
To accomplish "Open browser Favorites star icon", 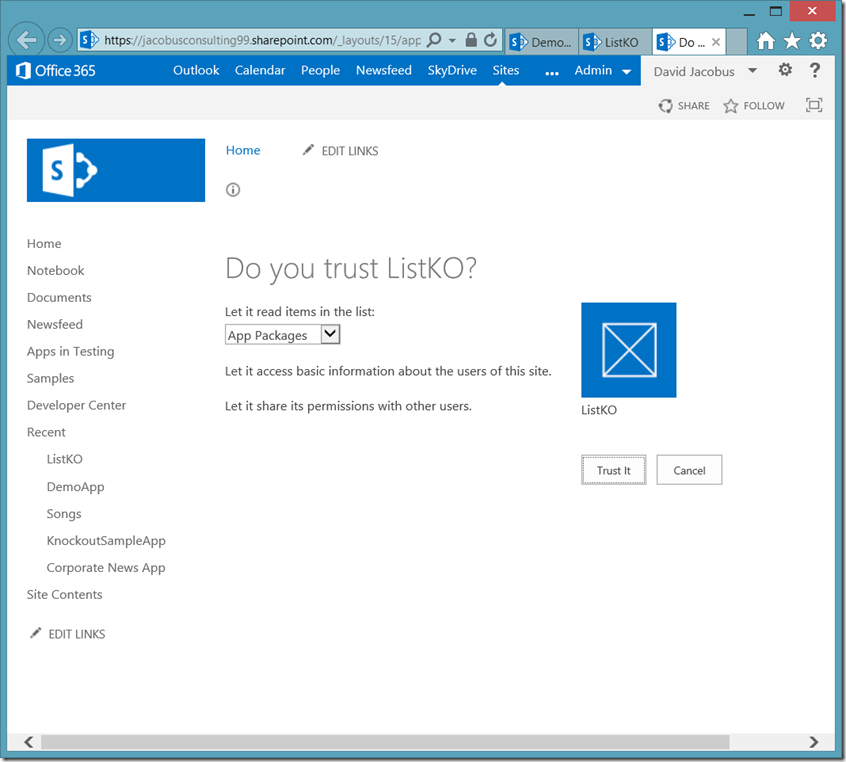I will pos(792,40).
